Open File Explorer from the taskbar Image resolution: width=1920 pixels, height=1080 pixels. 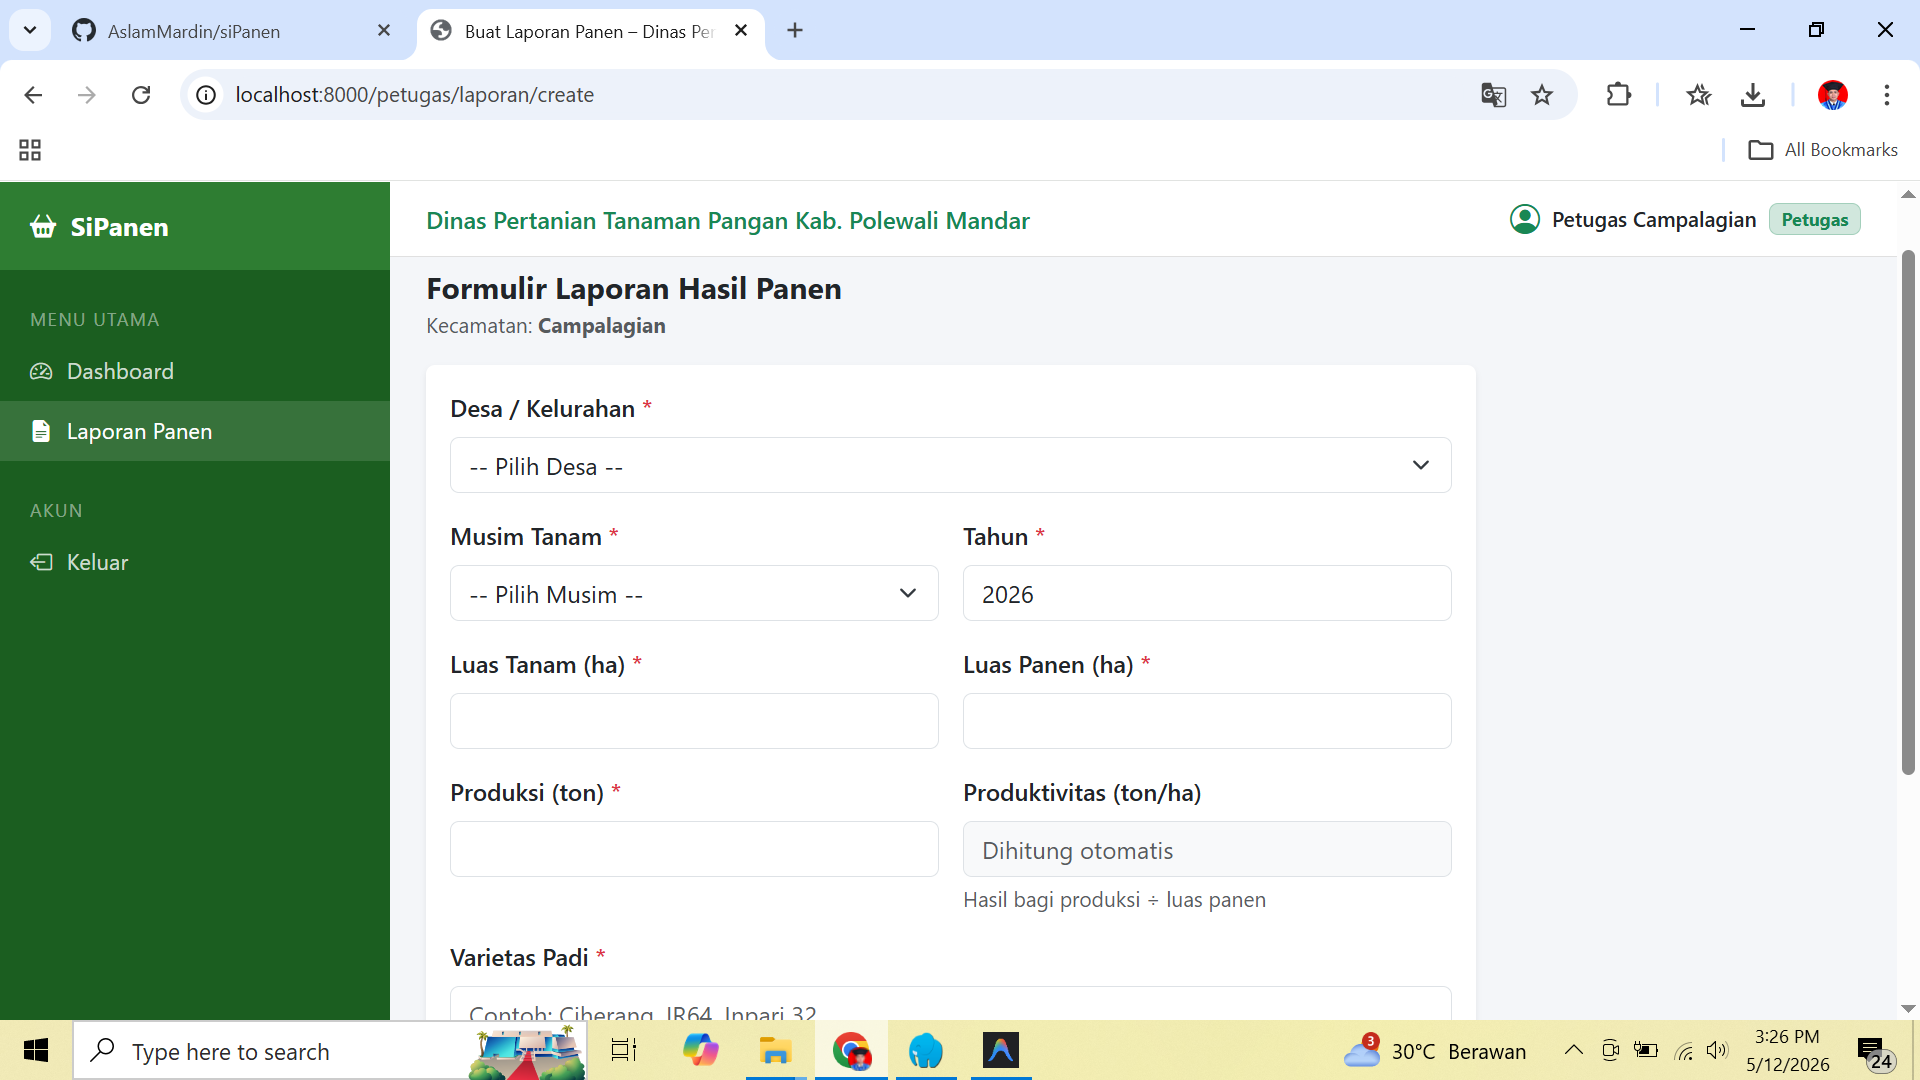click(775, 1051)
